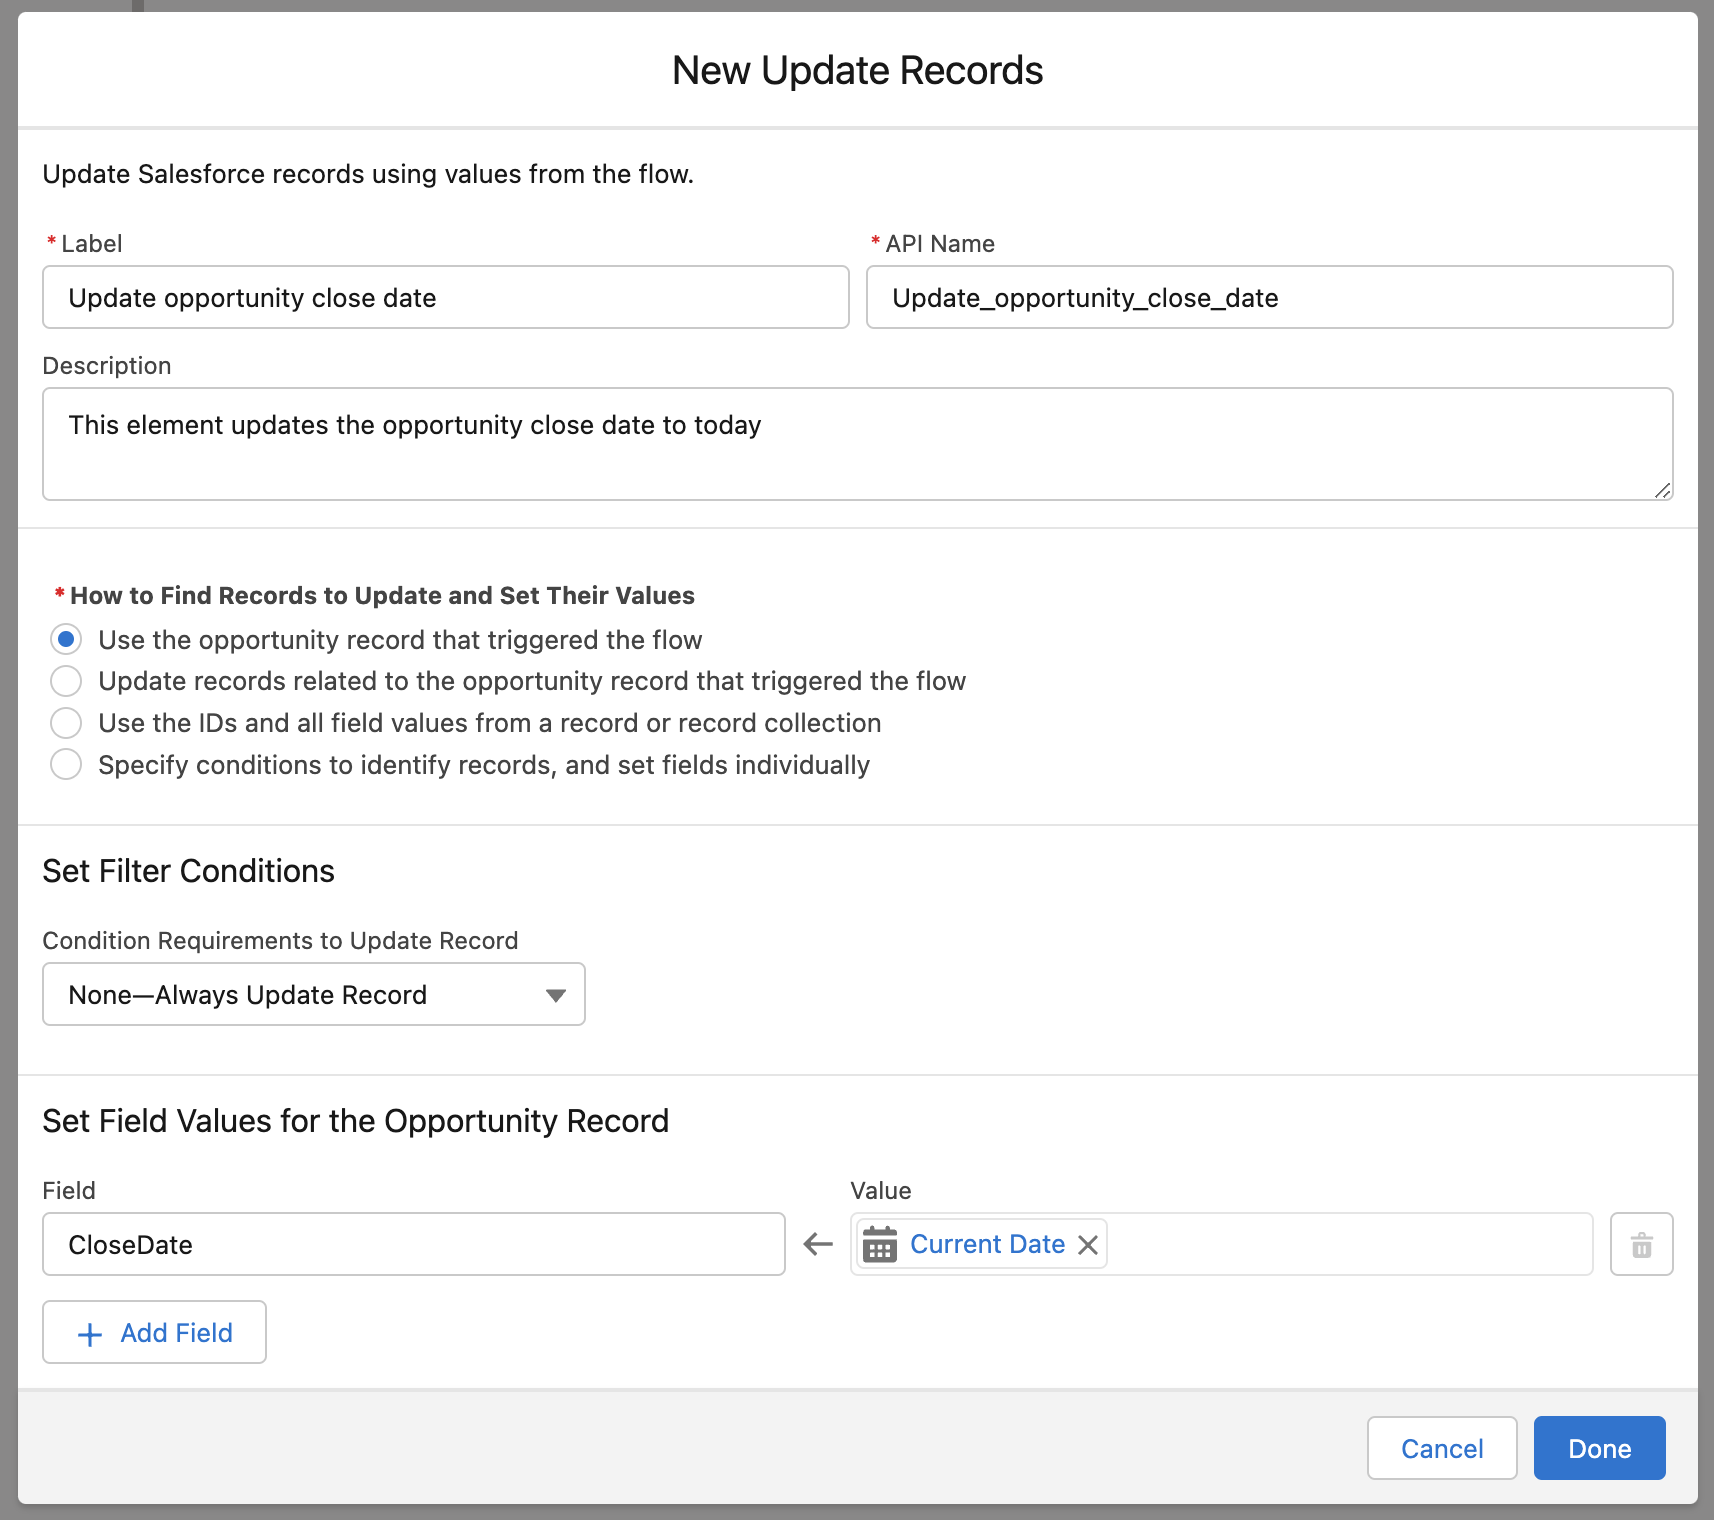Click the CloseDate field input
This screenshot has height=1520, width=1714.
(x=414, y=1244)
